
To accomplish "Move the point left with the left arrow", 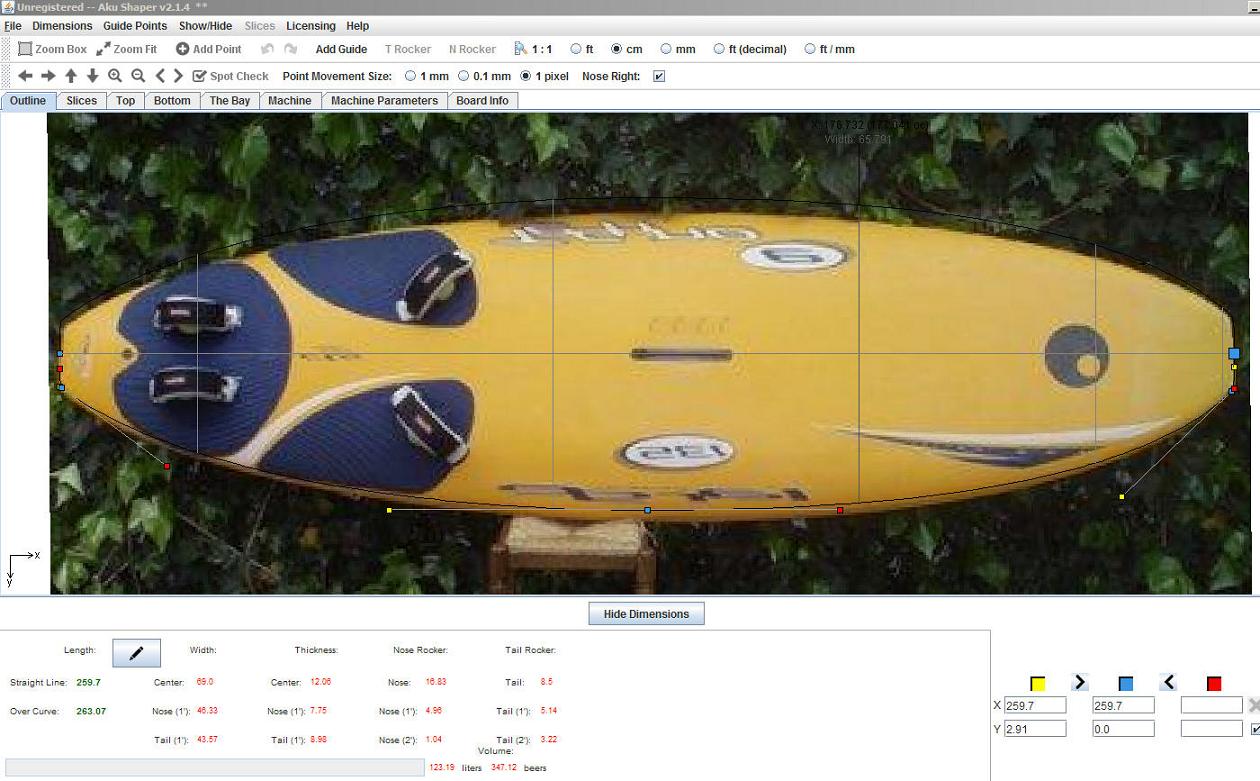I will (x=25, y=76).
